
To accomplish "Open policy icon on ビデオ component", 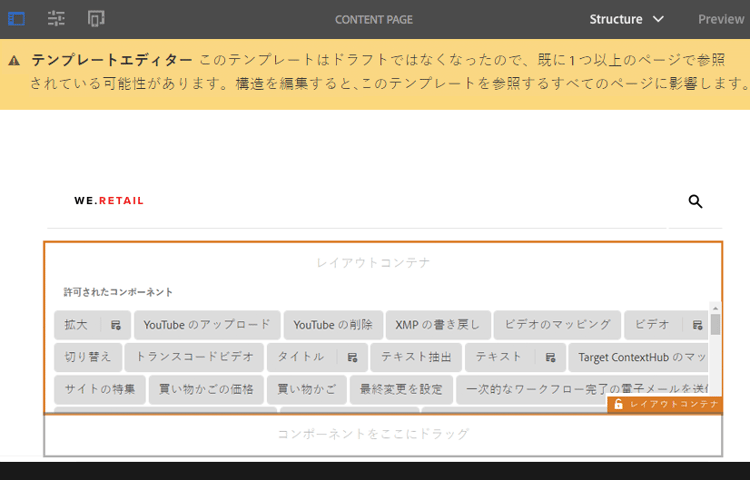I will click(x=697, y=325).
